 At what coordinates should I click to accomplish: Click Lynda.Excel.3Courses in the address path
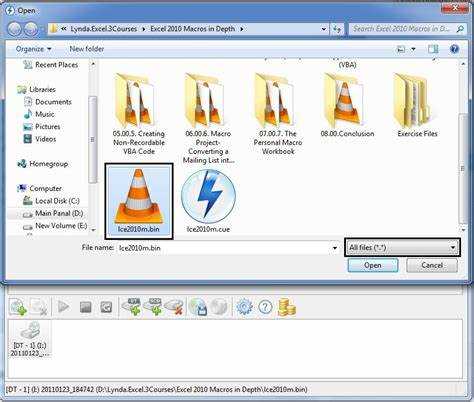104,29
